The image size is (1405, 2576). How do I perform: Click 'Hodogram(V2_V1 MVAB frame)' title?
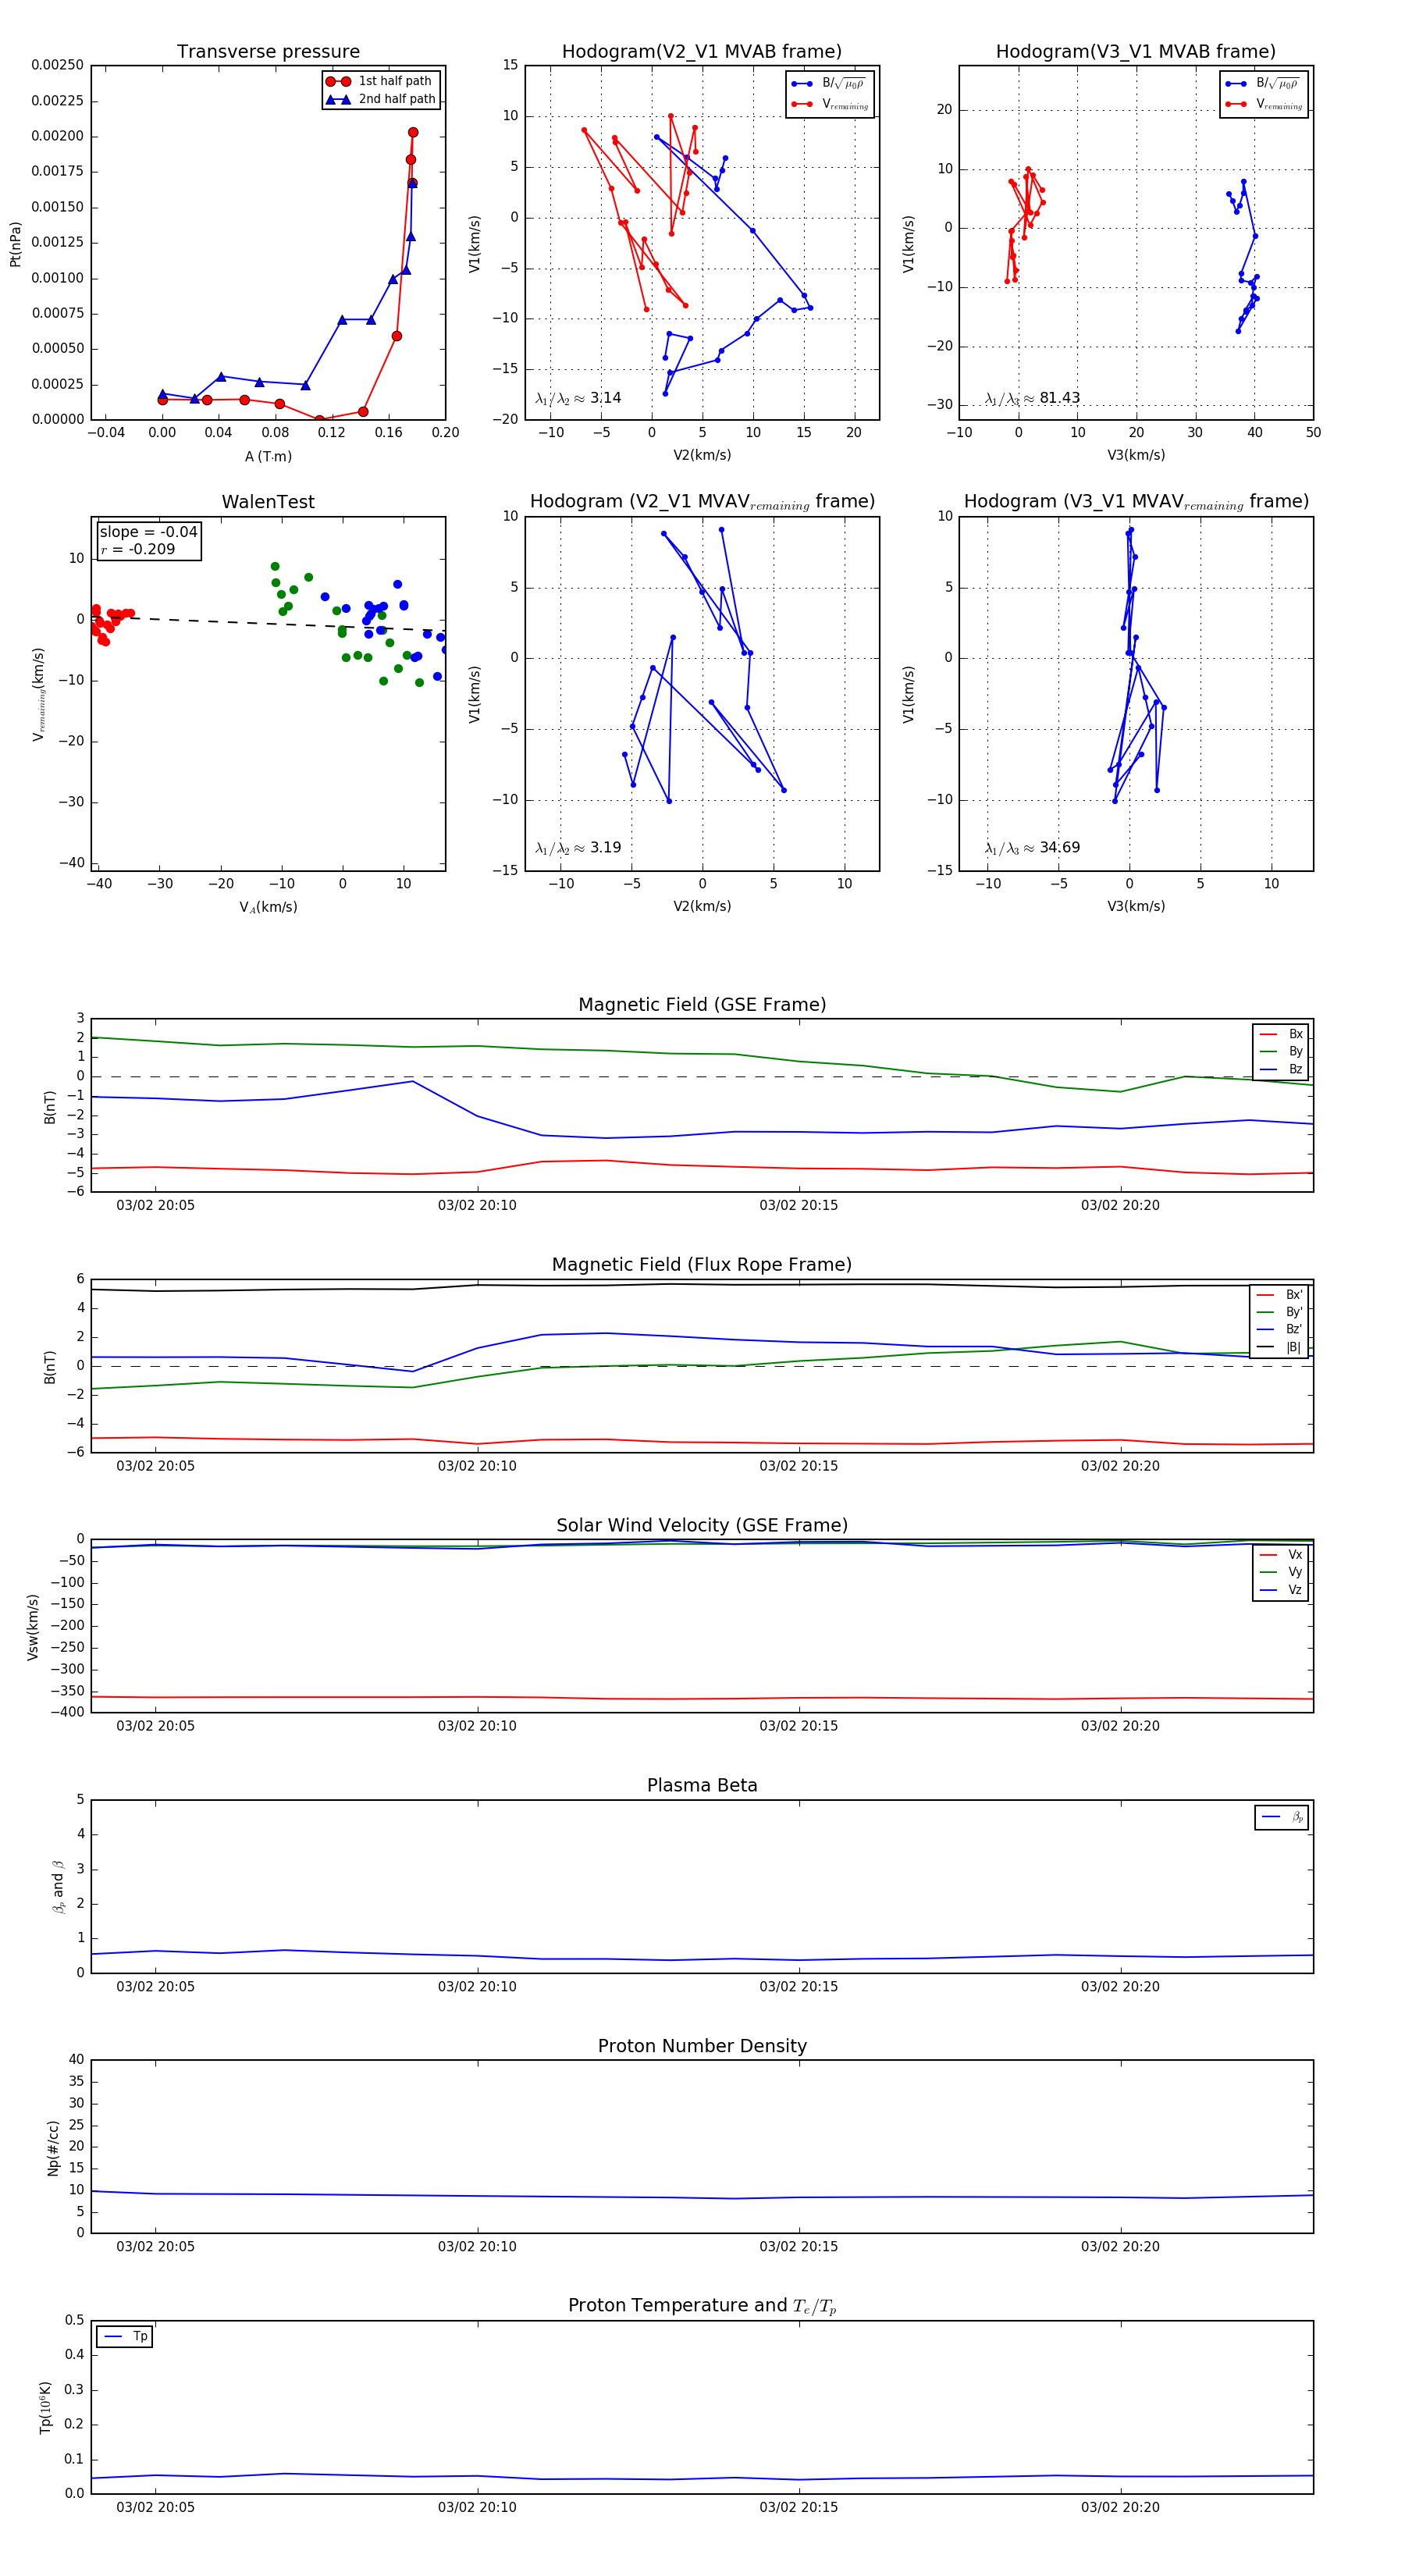coord(701,52)
